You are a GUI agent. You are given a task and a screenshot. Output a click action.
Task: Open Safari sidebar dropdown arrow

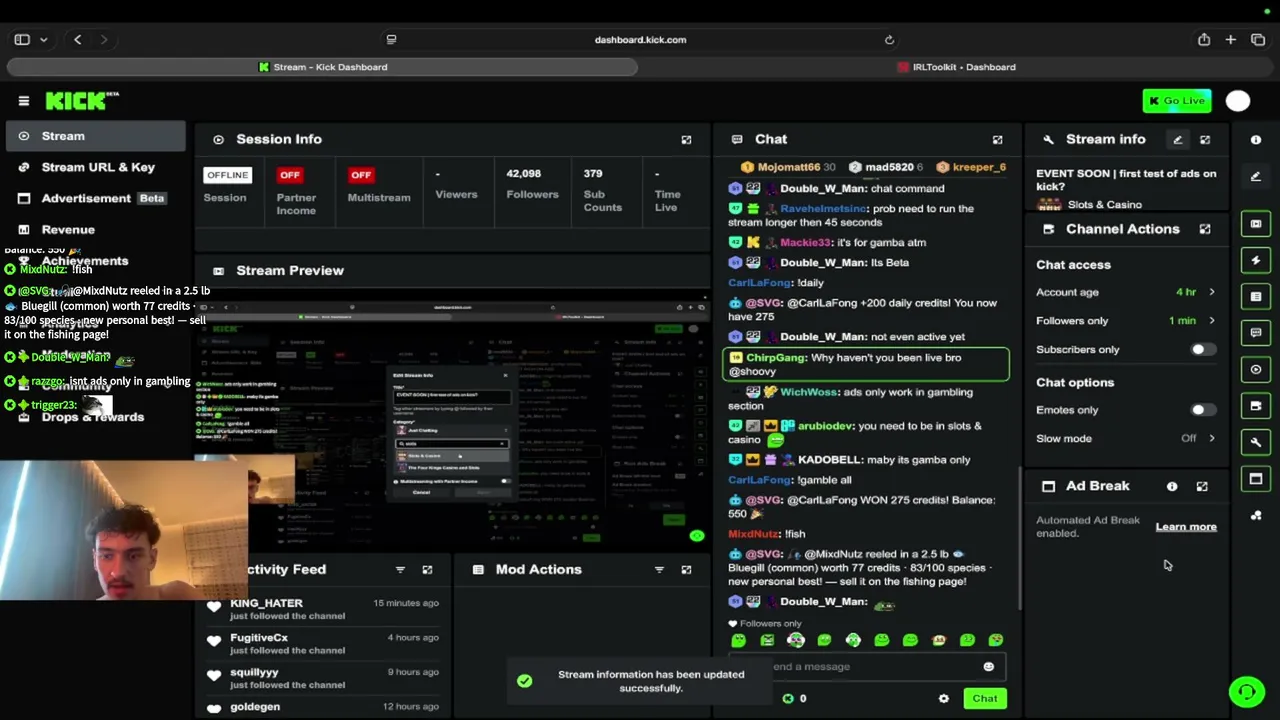(44, 40)
